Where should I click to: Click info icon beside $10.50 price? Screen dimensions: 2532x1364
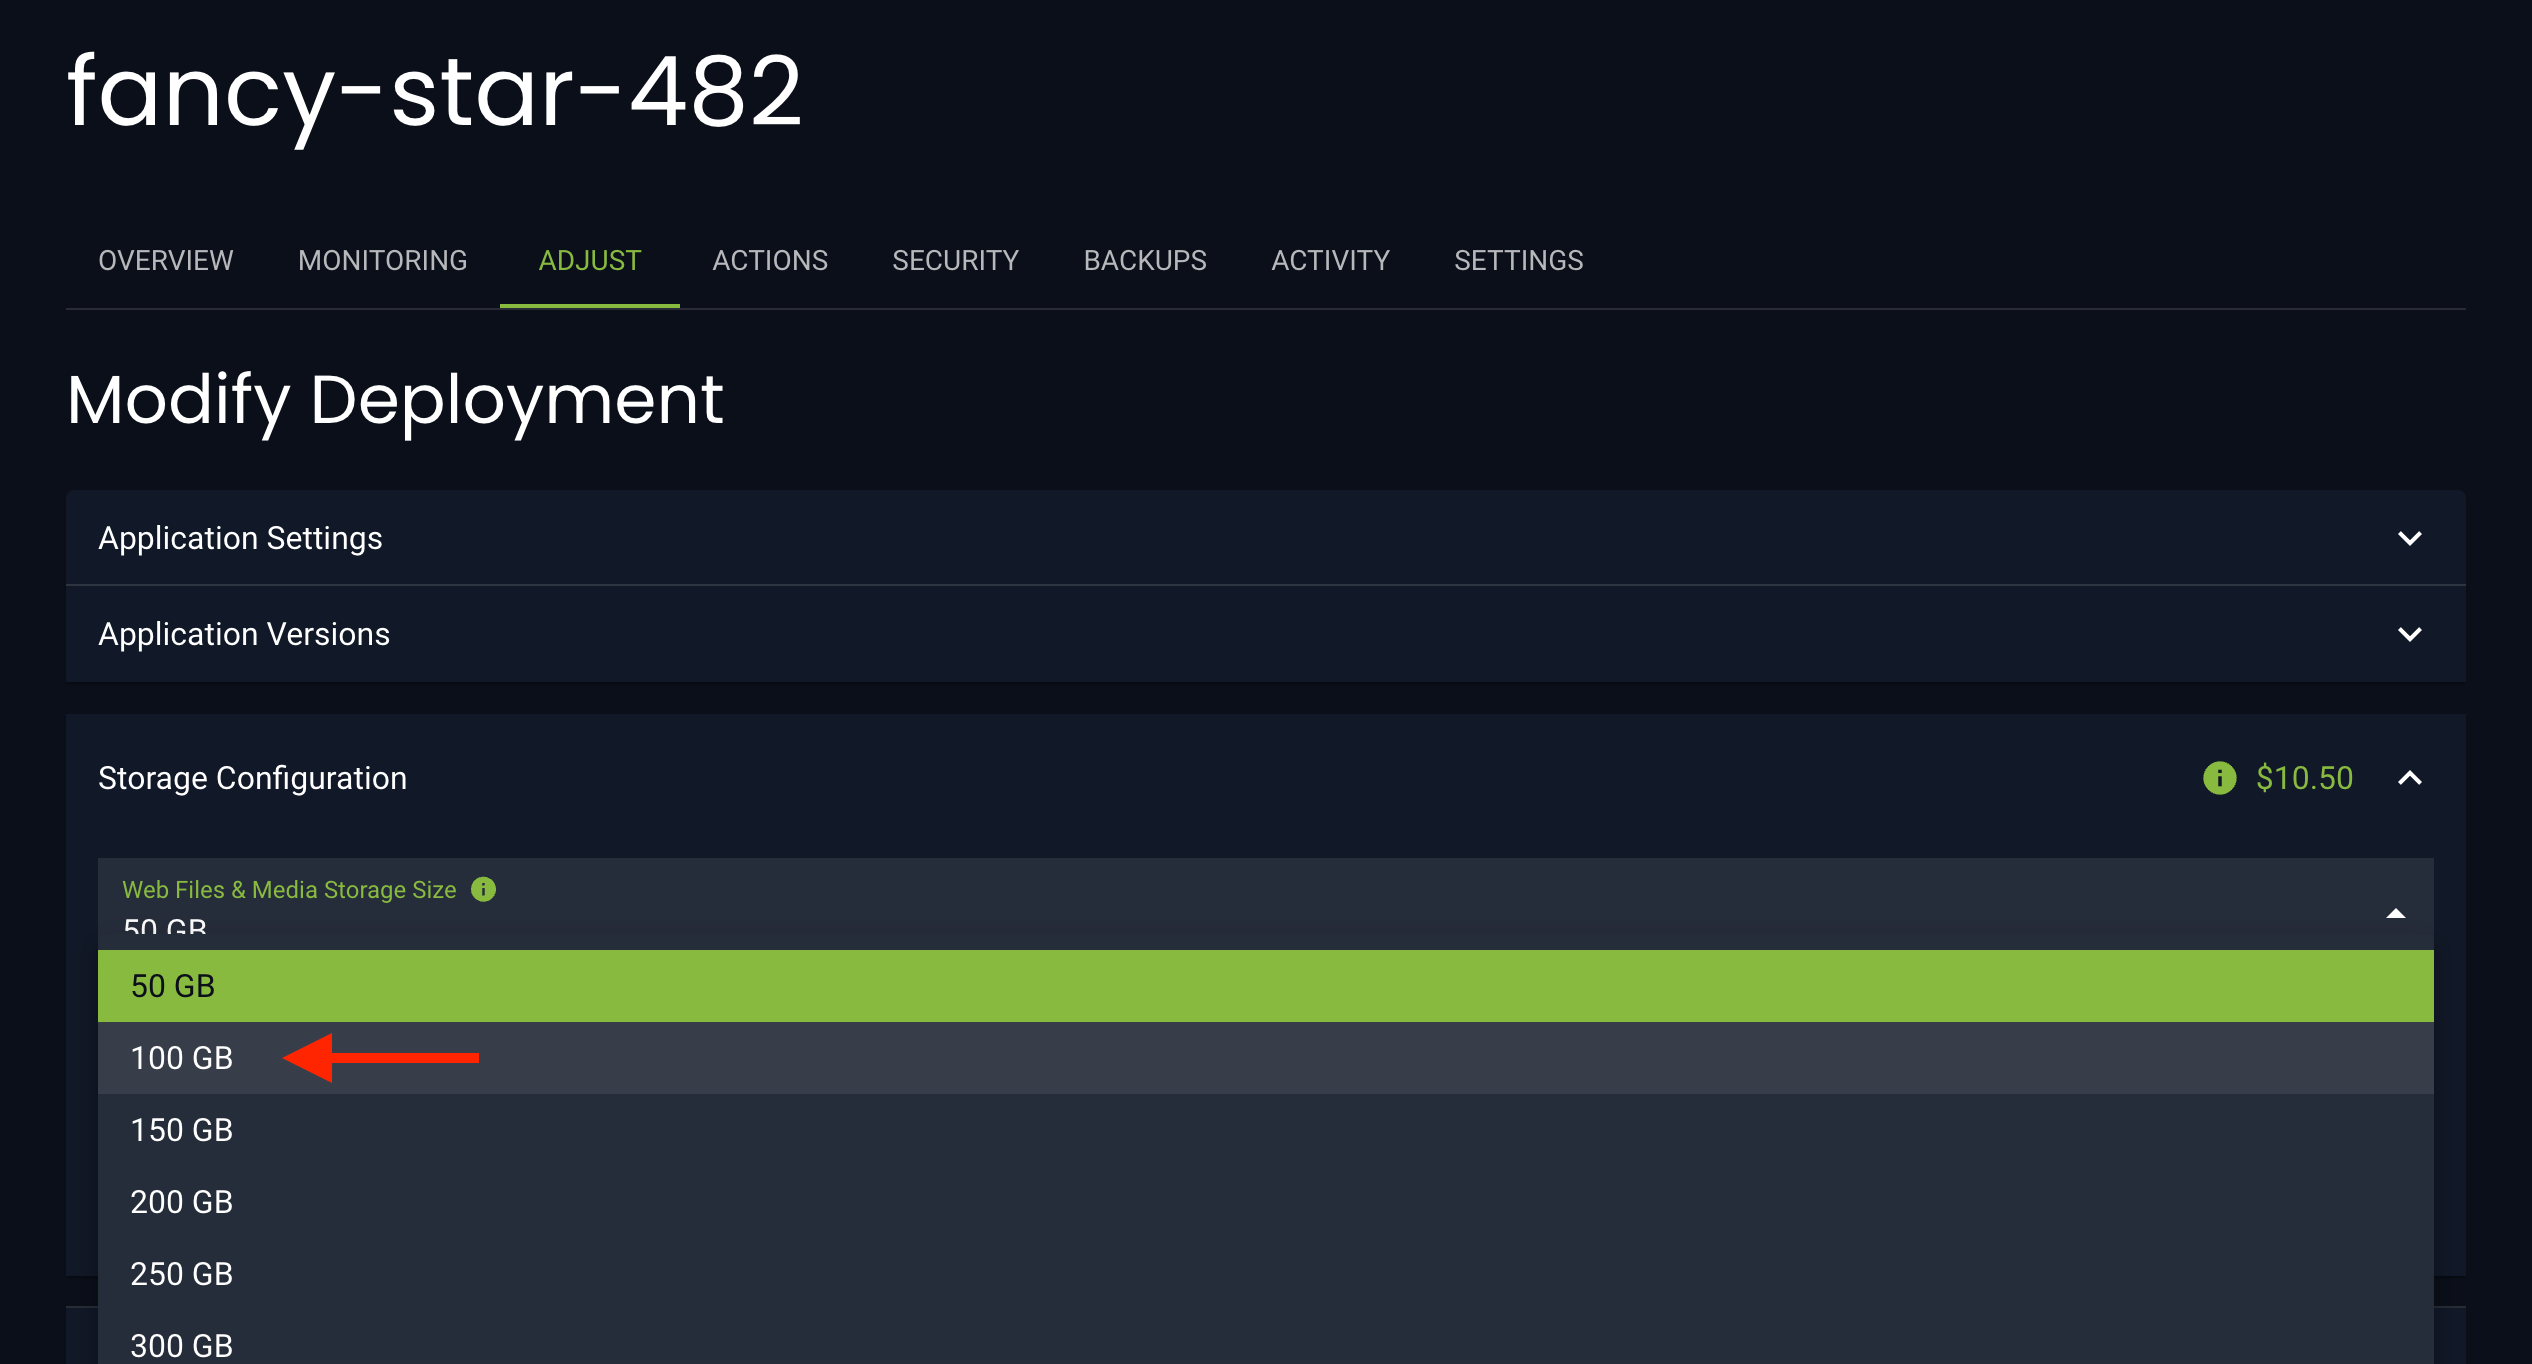[x=2219, y=778]
